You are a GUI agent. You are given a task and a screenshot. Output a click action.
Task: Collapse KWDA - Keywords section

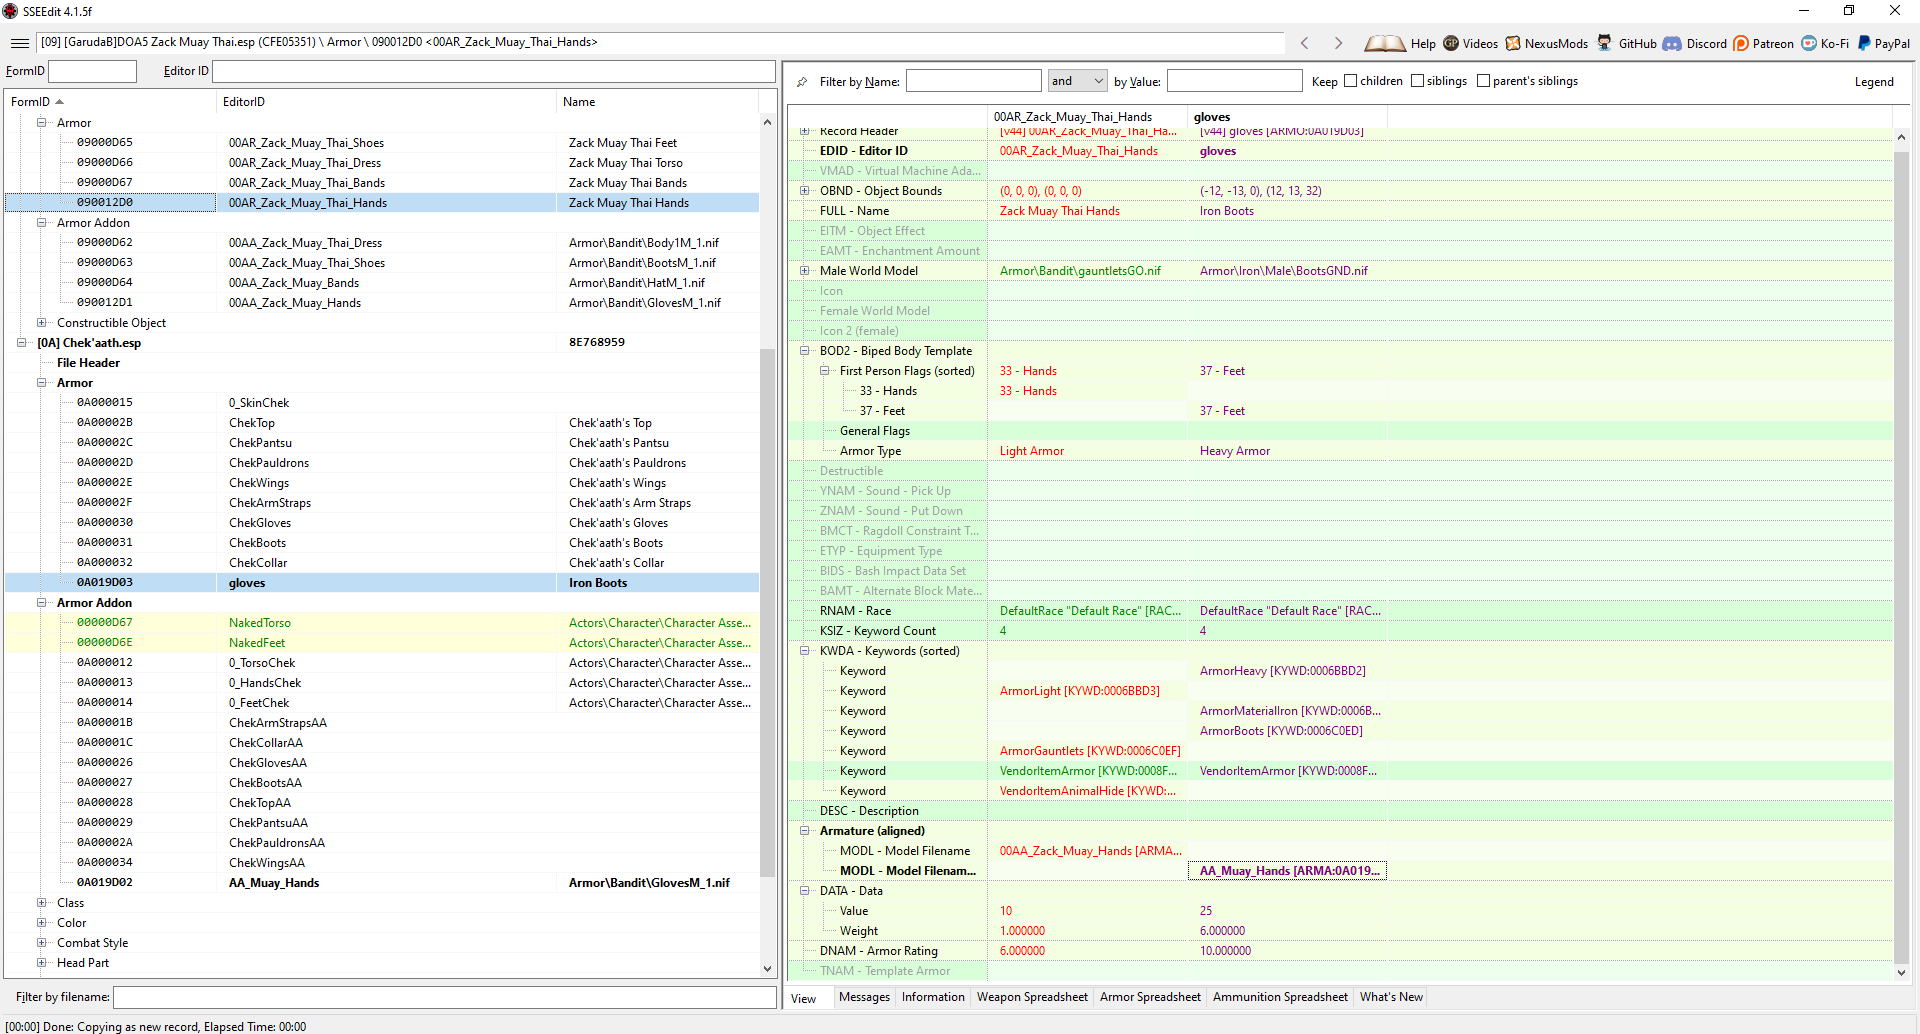point(804,651)
